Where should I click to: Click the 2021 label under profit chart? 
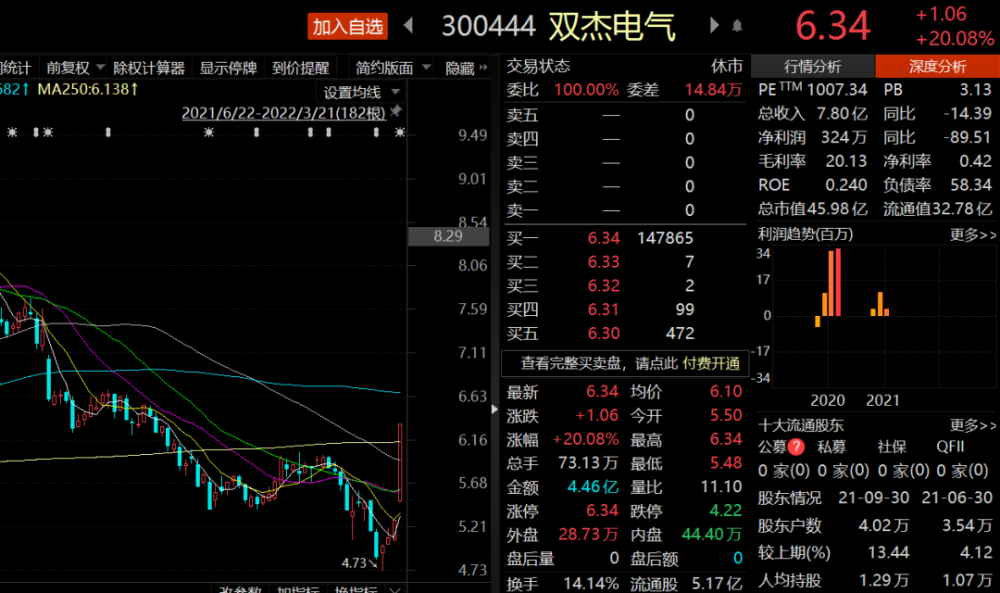(x=883, y=400)
